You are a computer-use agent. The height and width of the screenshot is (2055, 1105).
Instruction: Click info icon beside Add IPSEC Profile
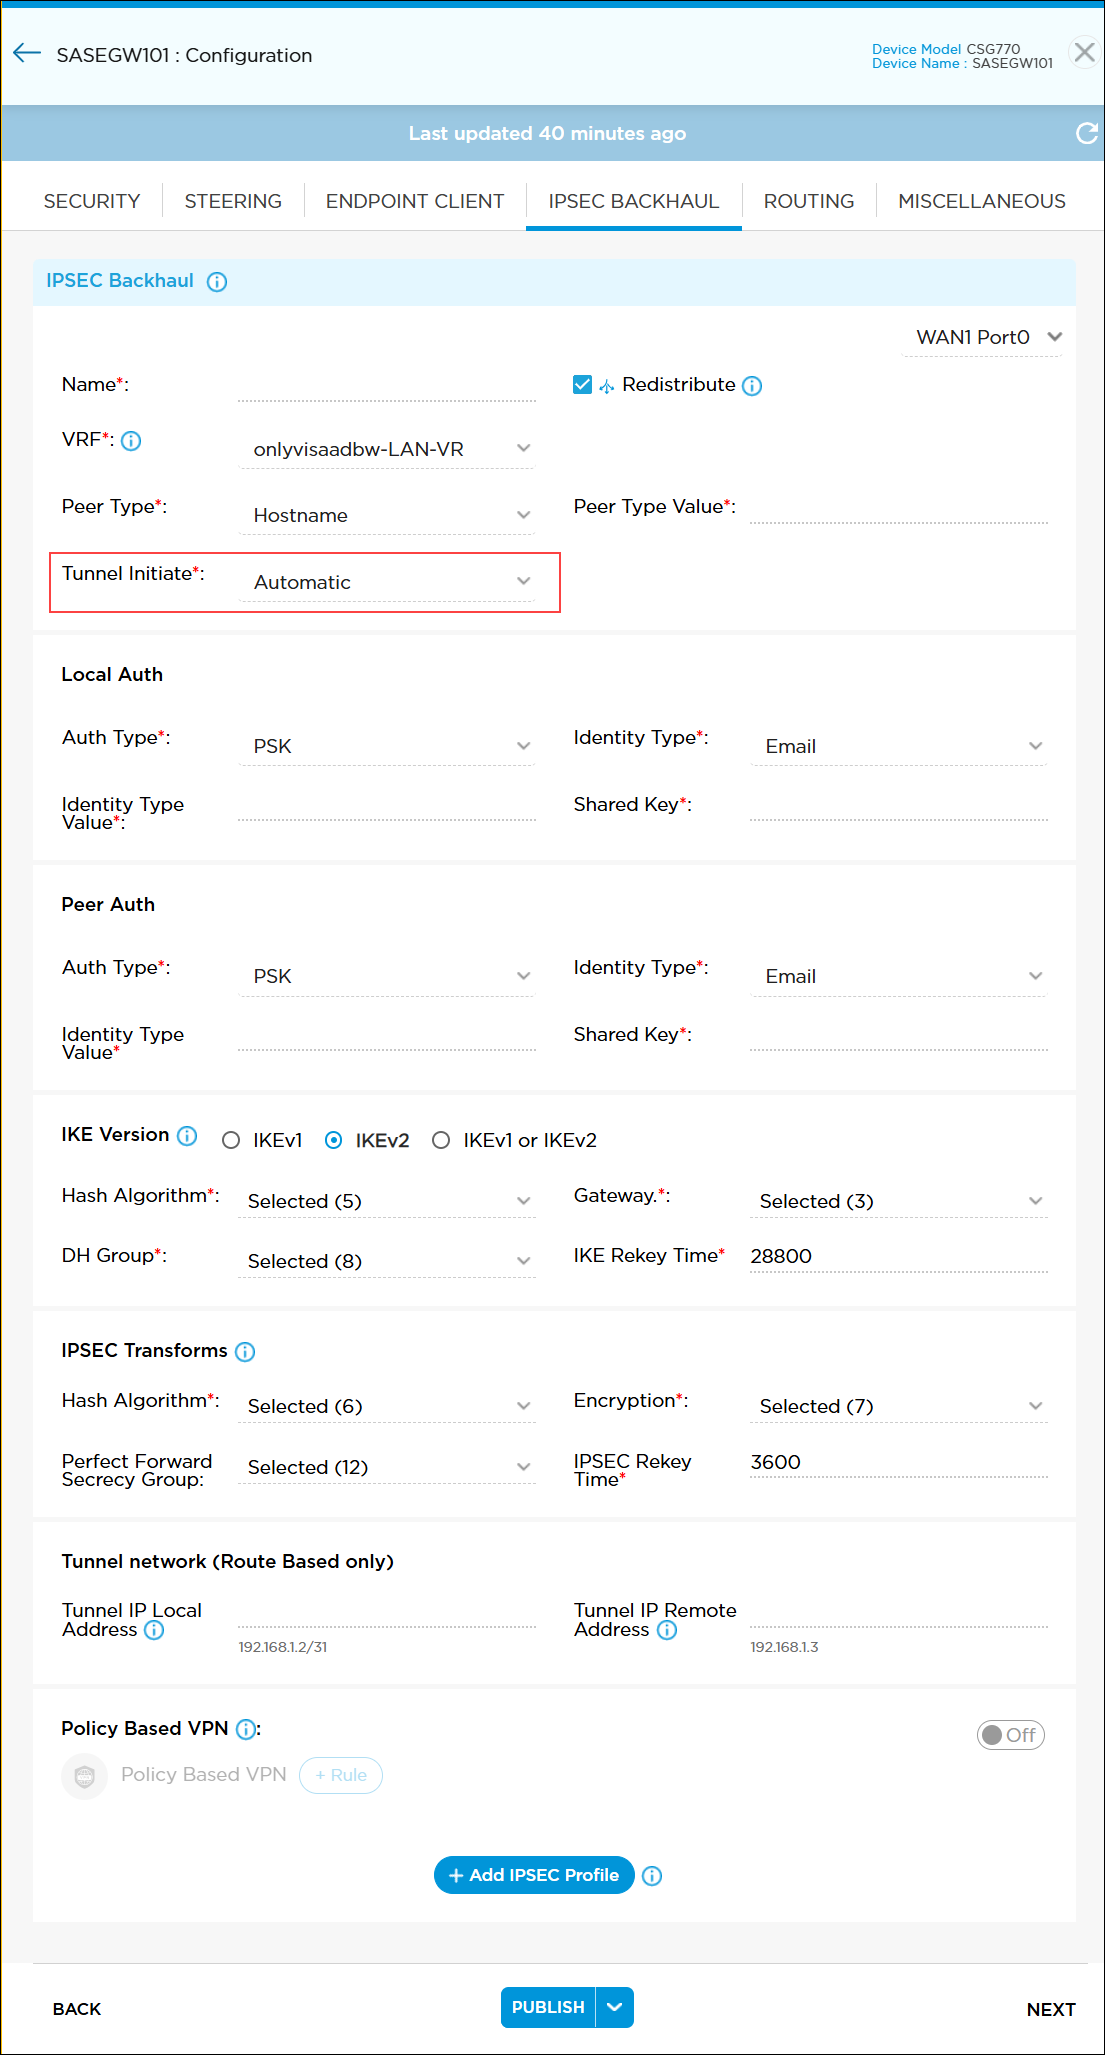pyautogui.click(x=652, y=1876)
